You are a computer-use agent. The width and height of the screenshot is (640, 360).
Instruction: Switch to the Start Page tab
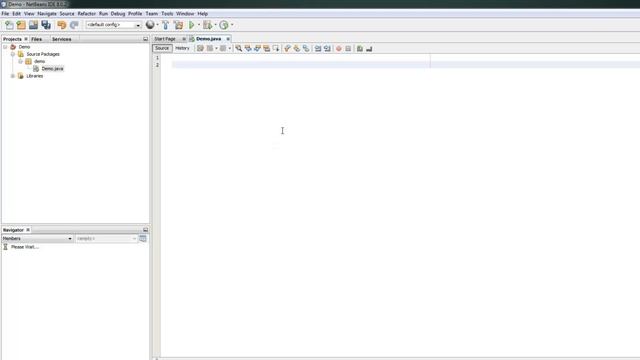(165, 39)
